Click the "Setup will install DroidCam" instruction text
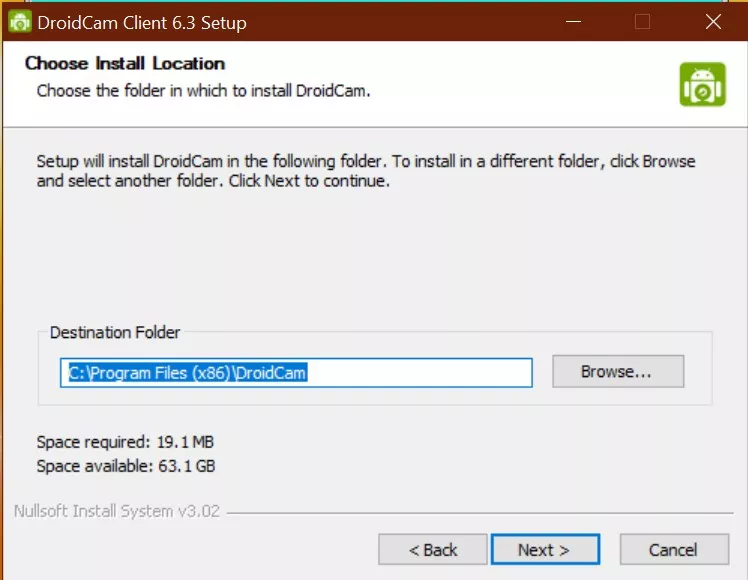 (365, 171)
